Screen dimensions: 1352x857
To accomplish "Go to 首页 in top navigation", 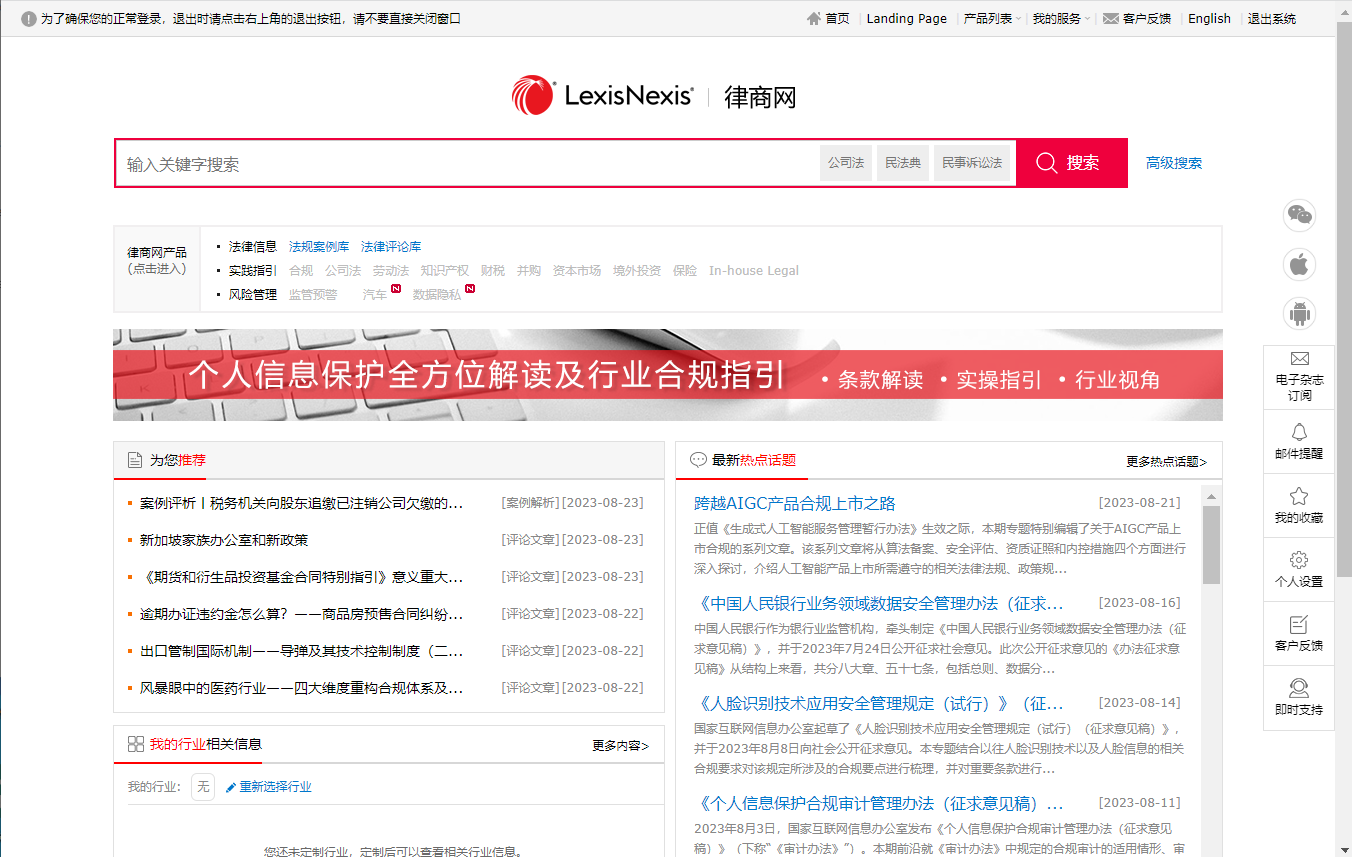I will click(x=828, y=19).
